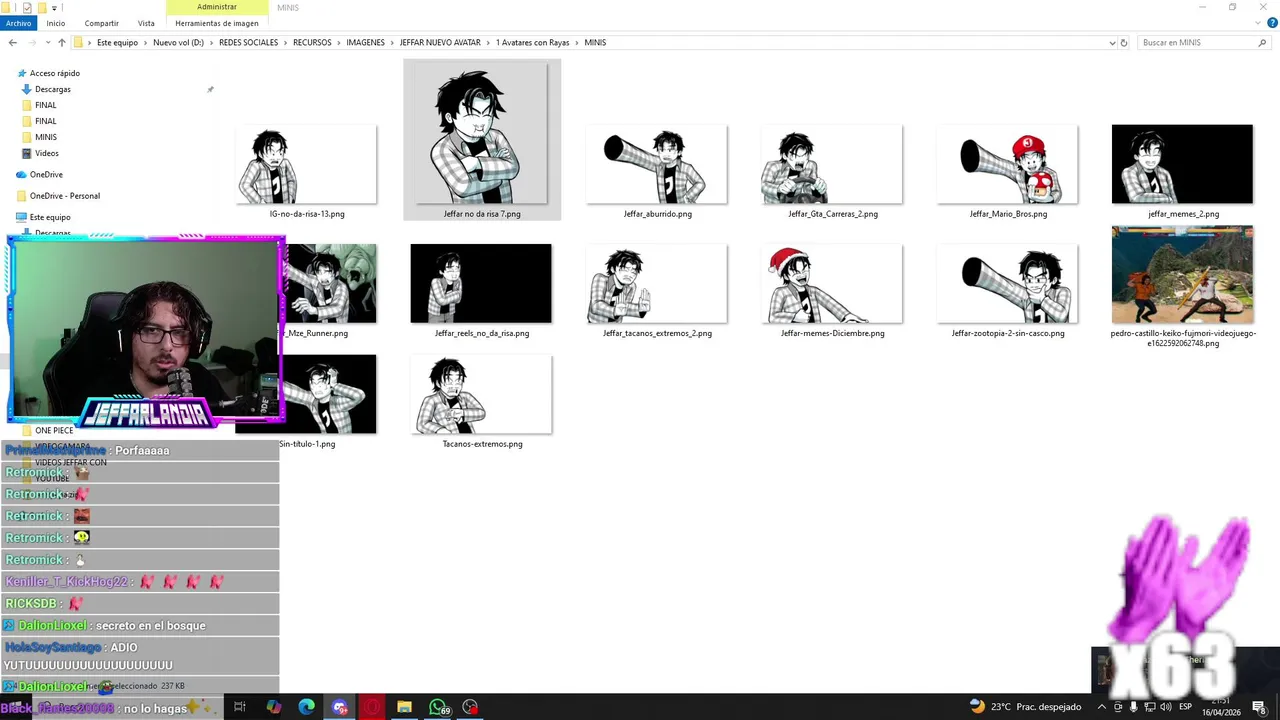The height and width of the screenshot is (720, 1280).
Task: Navigate to Este equipo breadcrumb
Action: [x=117, y=43]
